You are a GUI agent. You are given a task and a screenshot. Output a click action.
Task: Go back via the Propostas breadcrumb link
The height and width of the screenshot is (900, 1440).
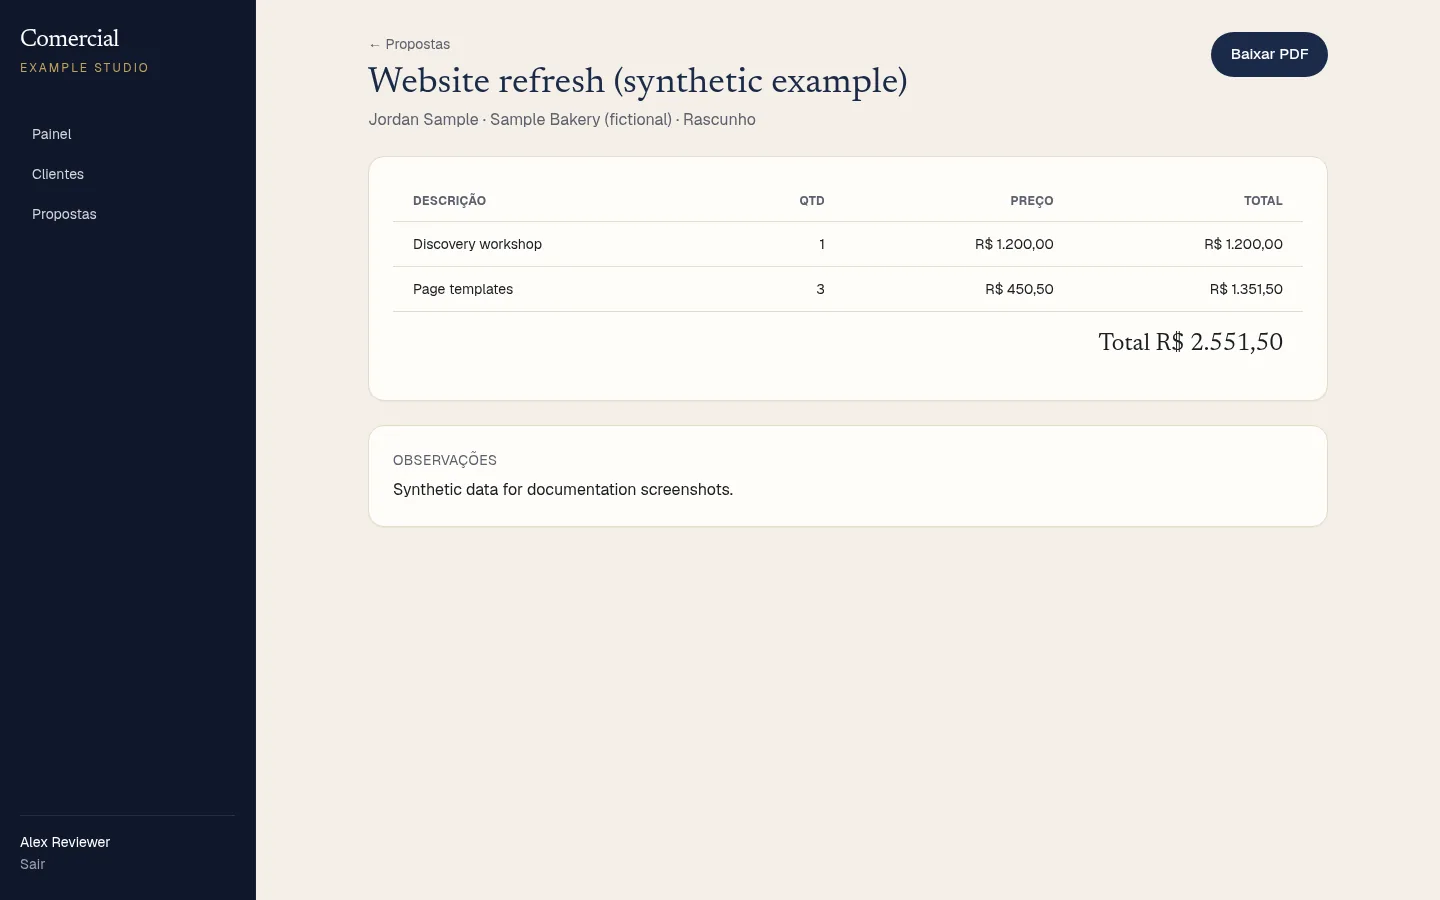(409, 44)
